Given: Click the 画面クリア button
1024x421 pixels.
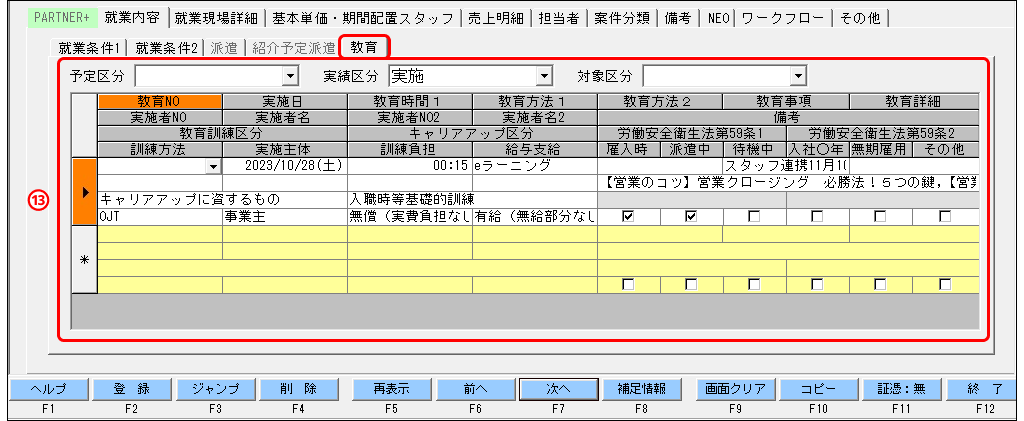Looking at the screenshot, I should (x=735, y=389).
